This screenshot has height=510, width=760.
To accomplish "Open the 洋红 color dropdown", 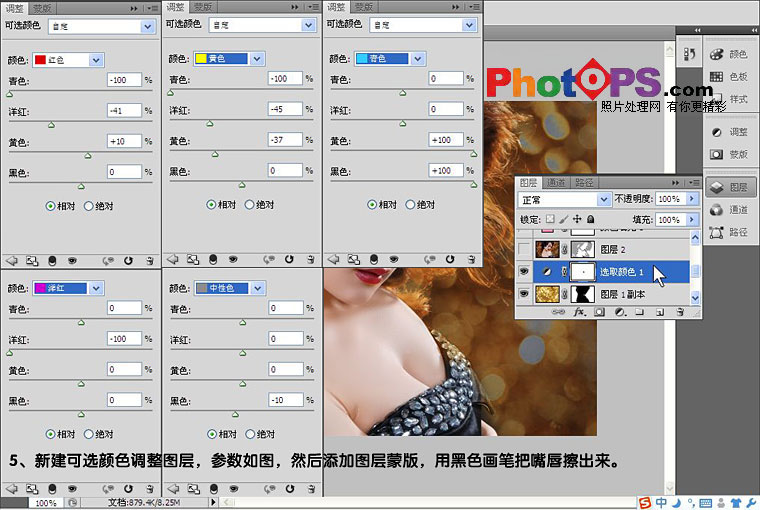I will tap(96, 288).
